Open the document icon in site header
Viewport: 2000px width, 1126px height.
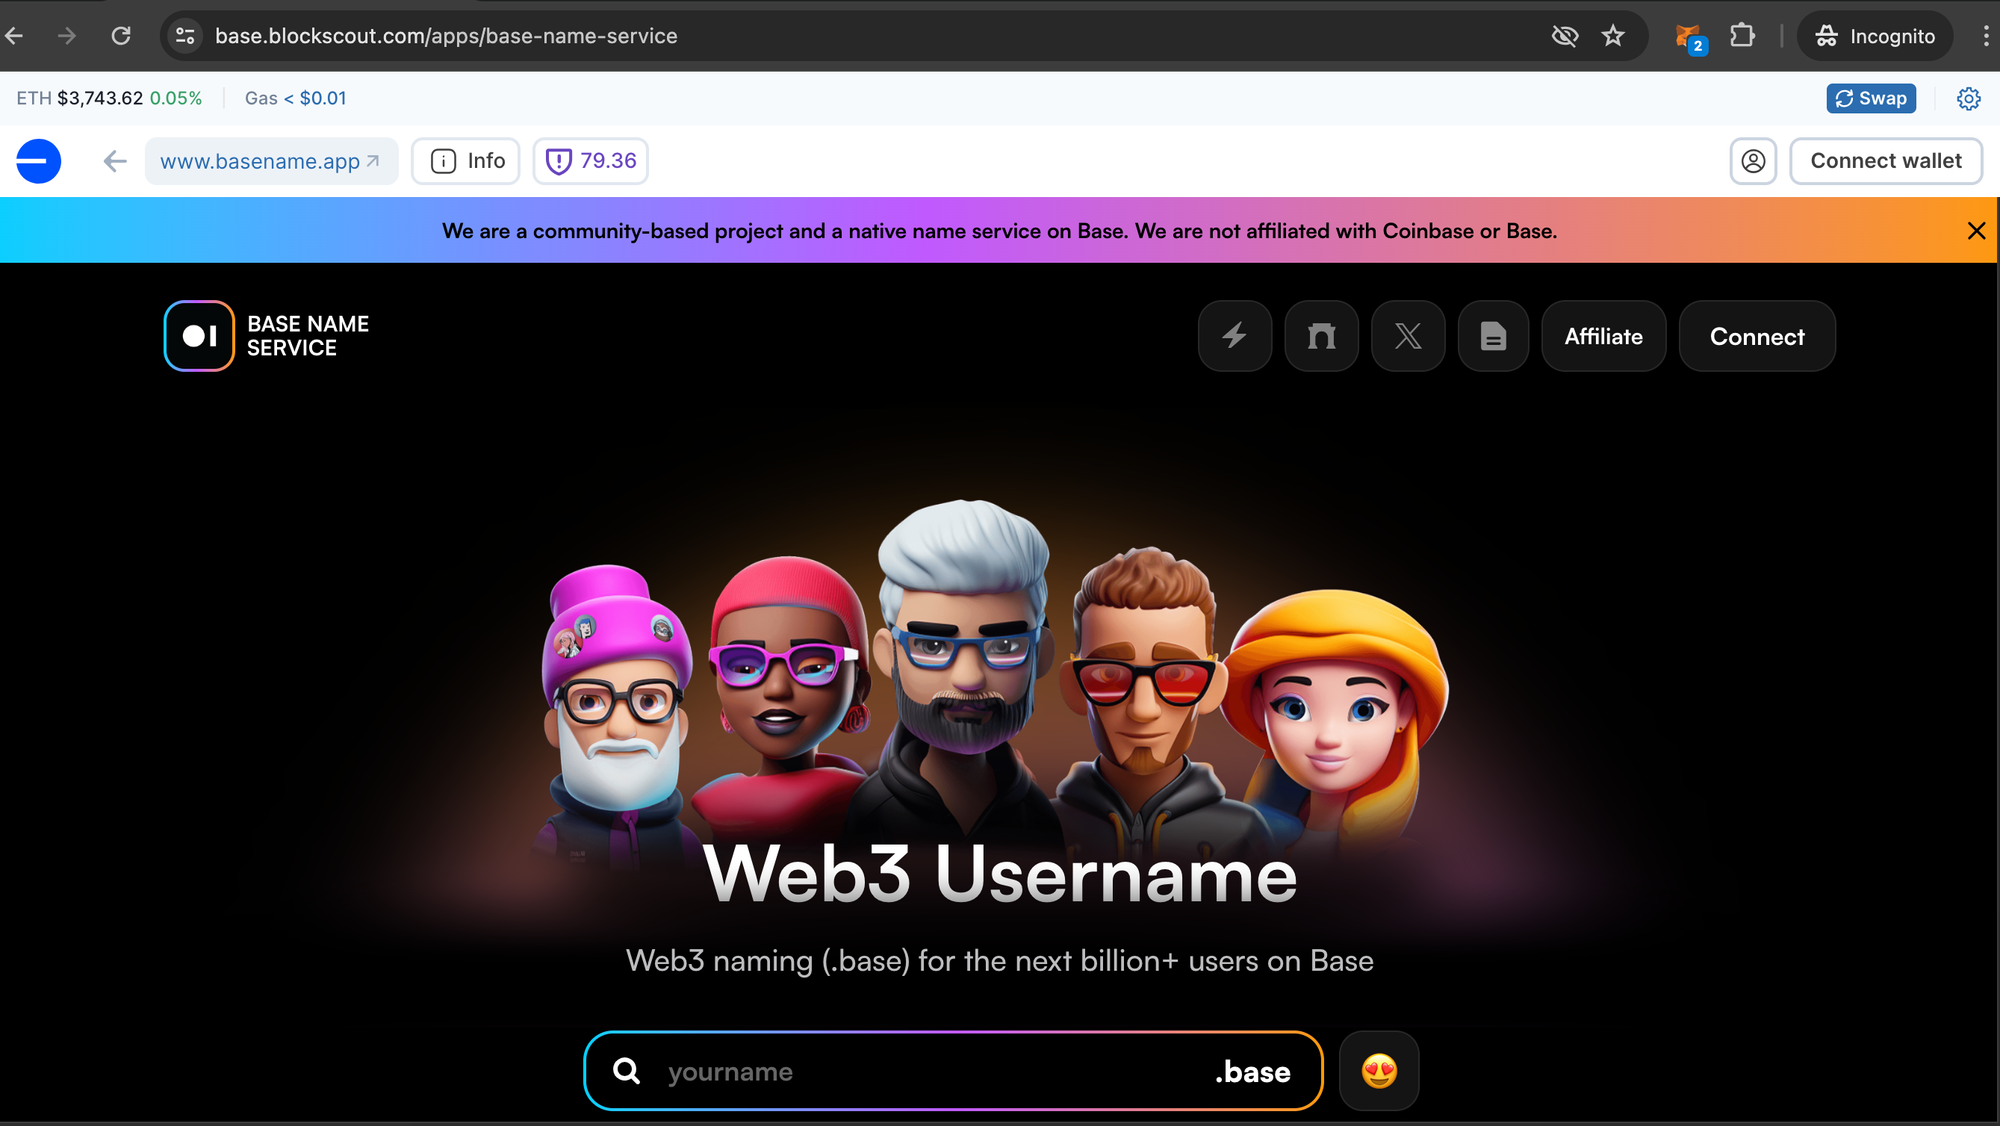pos(1493,336)
